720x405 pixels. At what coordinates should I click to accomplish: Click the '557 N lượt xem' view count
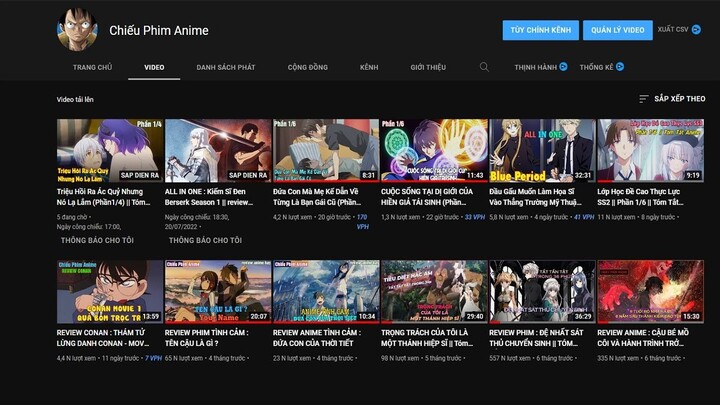click(x=510, y=358)
